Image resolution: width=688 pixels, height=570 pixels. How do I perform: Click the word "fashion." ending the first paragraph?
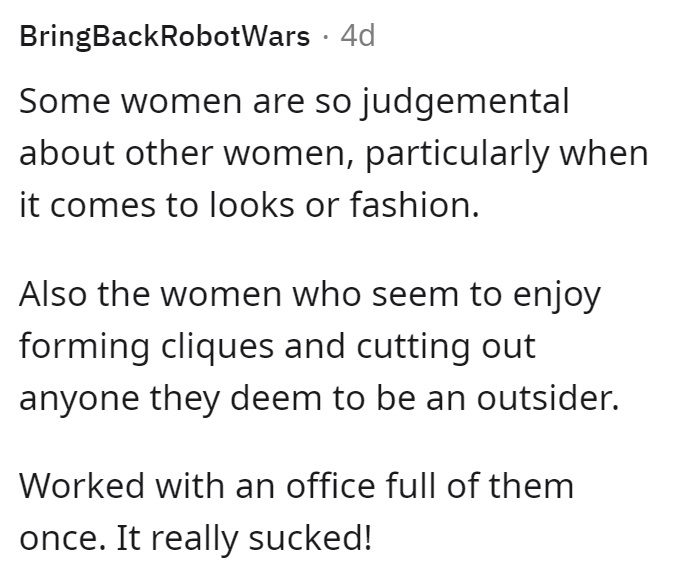414,204
